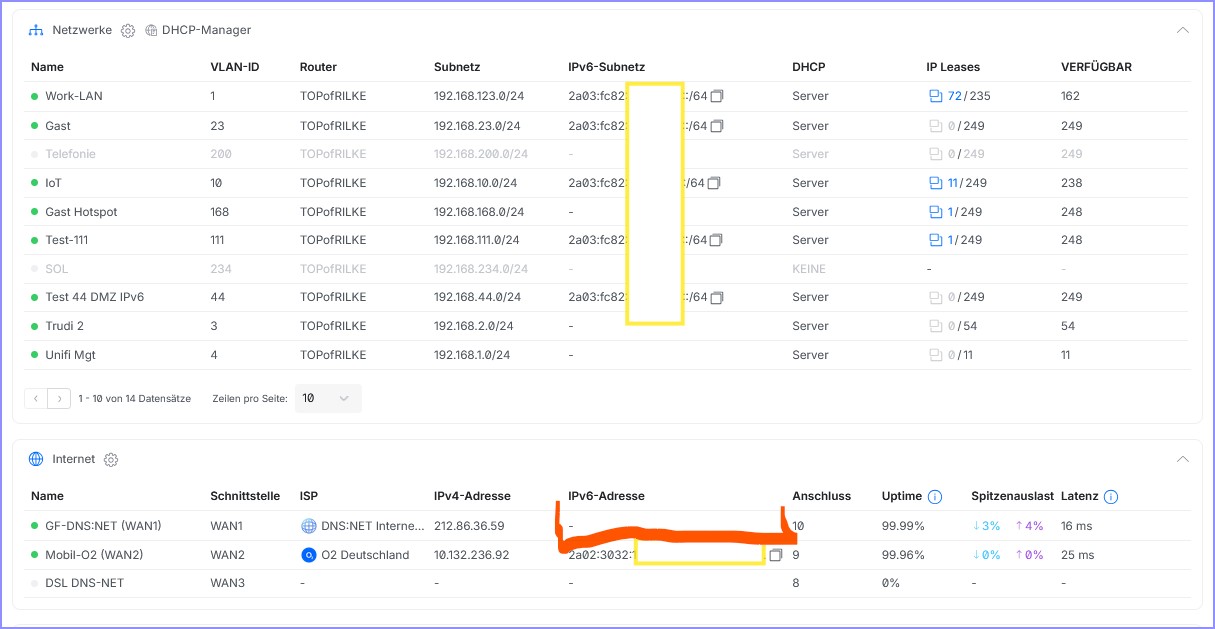Open the Netzwerke settings gear
Image resolution: width=1215 pixels, height=629 pixels.
click(x=128, y=31)
